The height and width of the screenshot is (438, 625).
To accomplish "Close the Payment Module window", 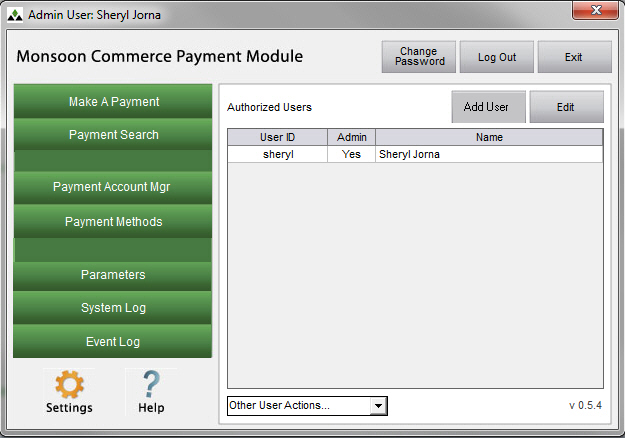I will [x=596, y=10].
